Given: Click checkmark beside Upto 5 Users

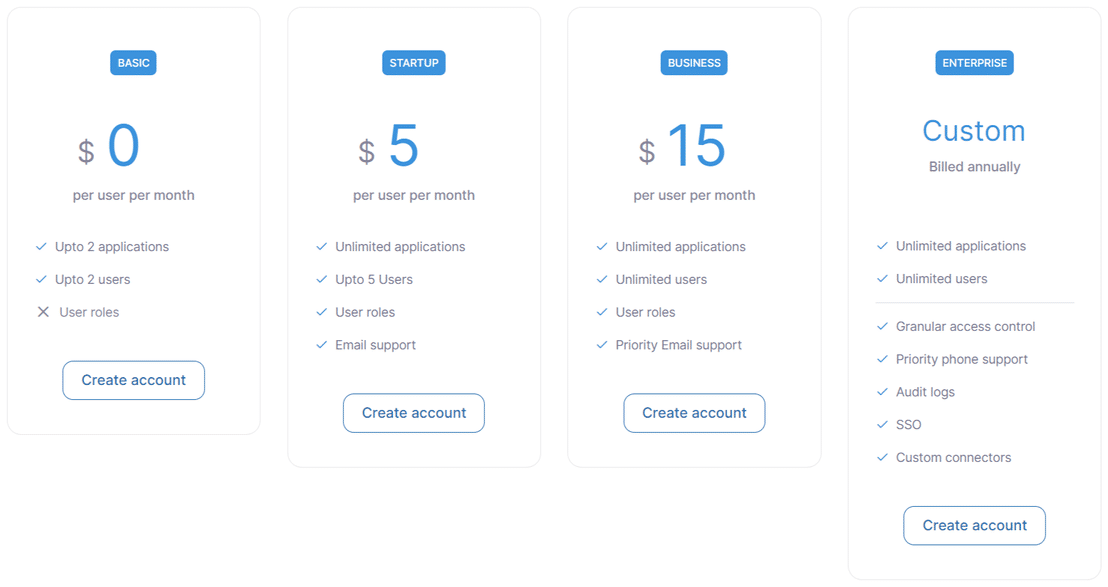Looking at the screenshot, I should click(x=321, y=279).
